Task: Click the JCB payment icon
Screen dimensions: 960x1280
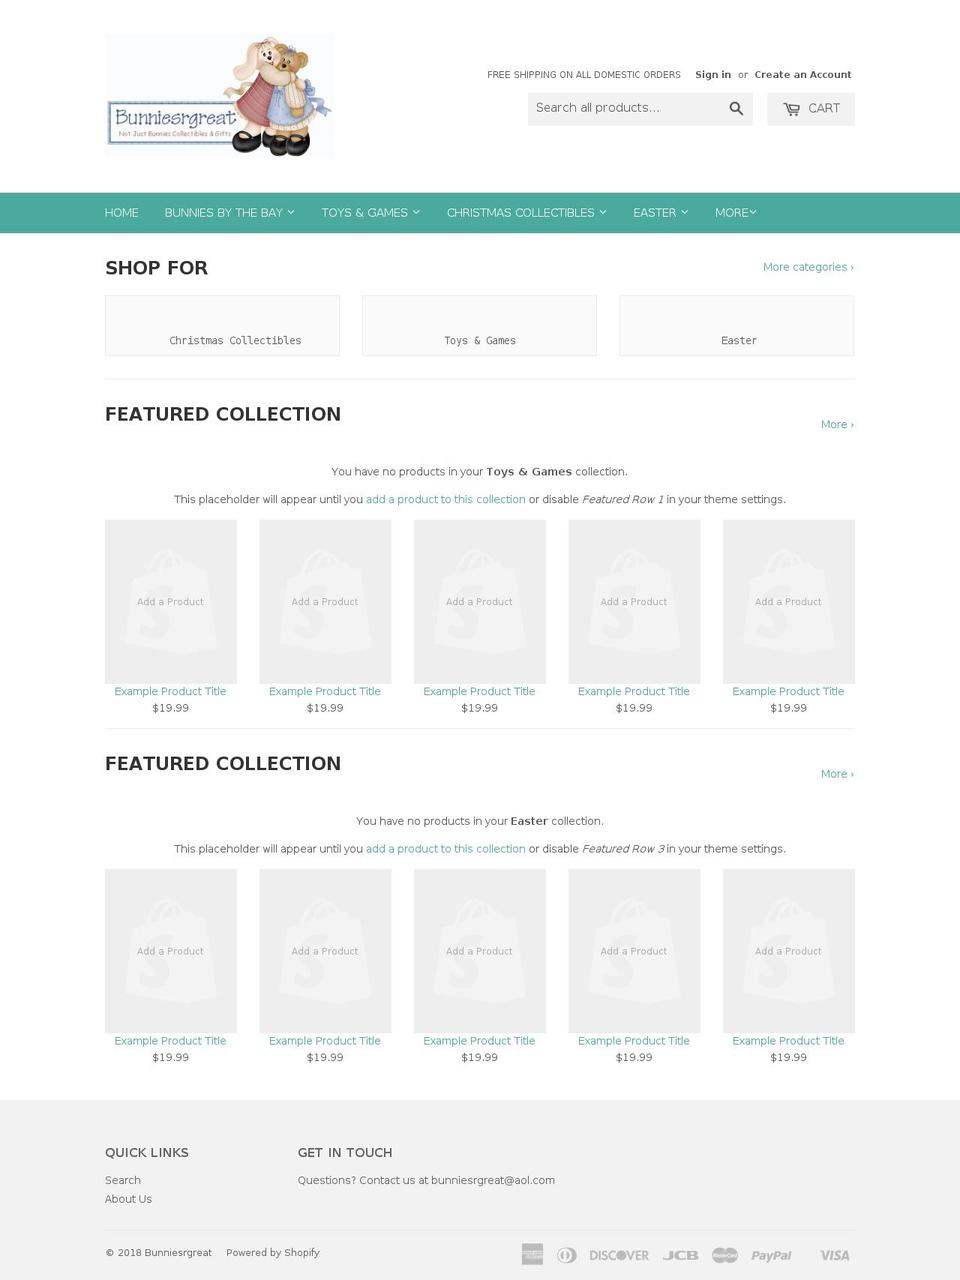Action: (x=680, y=1255)
